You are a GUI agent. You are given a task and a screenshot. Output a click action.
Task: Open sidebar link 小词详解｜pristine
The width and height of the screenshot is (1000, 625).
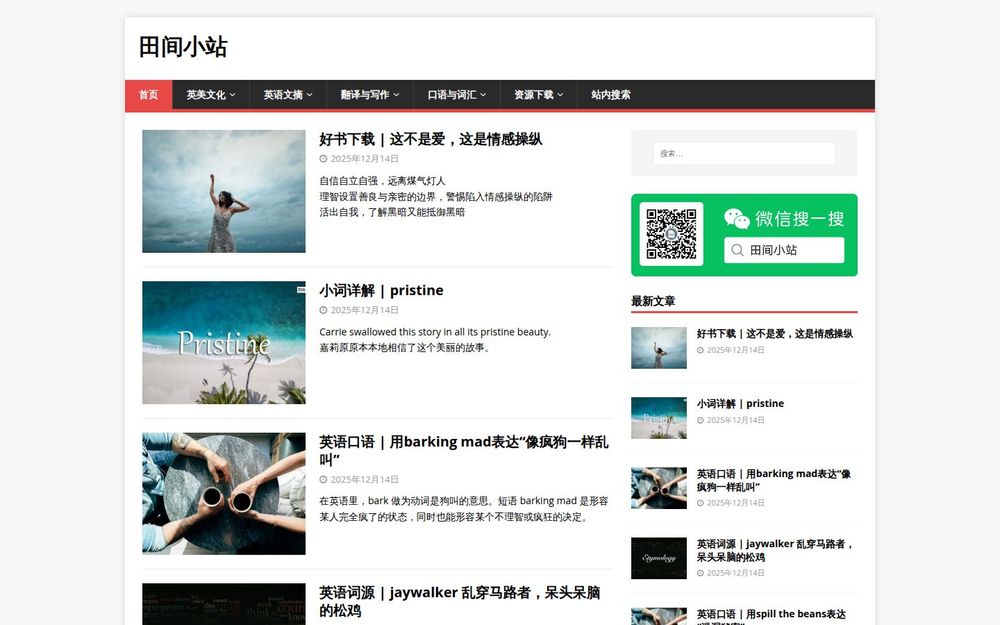click(x=740, y=404)
